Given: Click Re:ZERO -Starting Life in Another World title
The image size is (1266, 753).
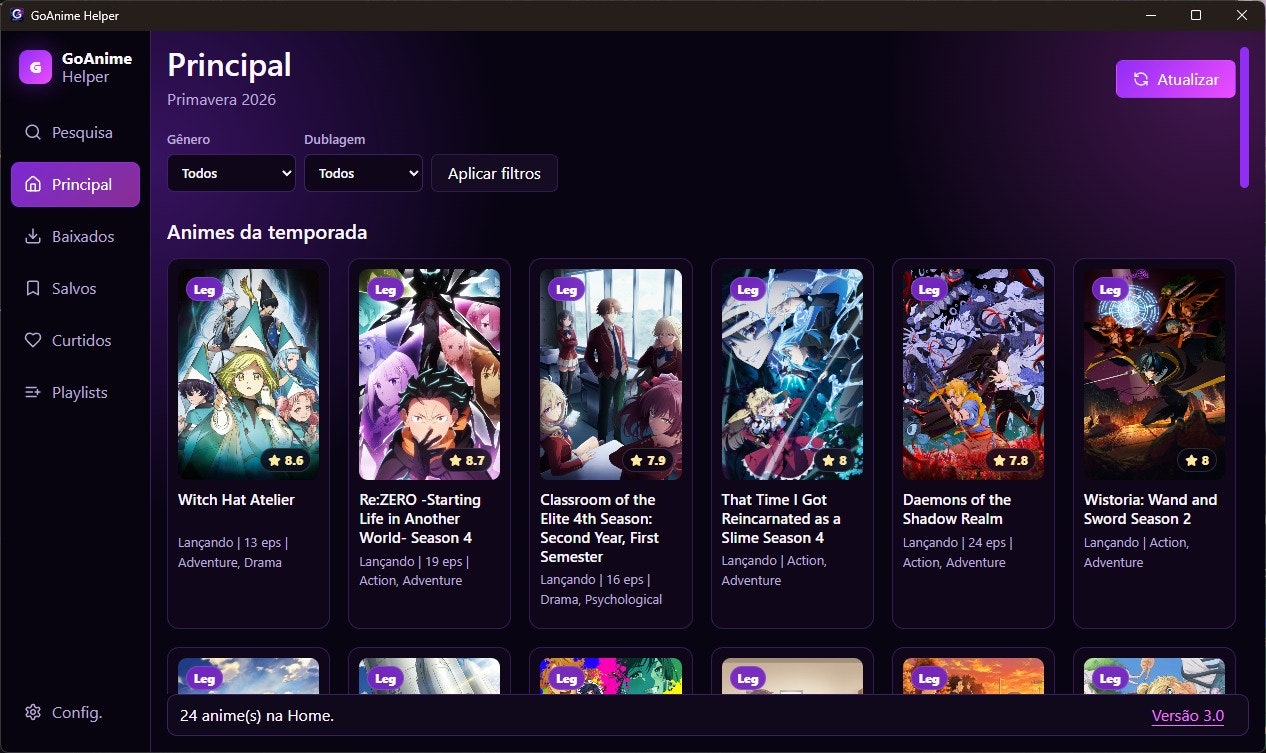Looking at the screenshot, I should click(x=420, y=518).
